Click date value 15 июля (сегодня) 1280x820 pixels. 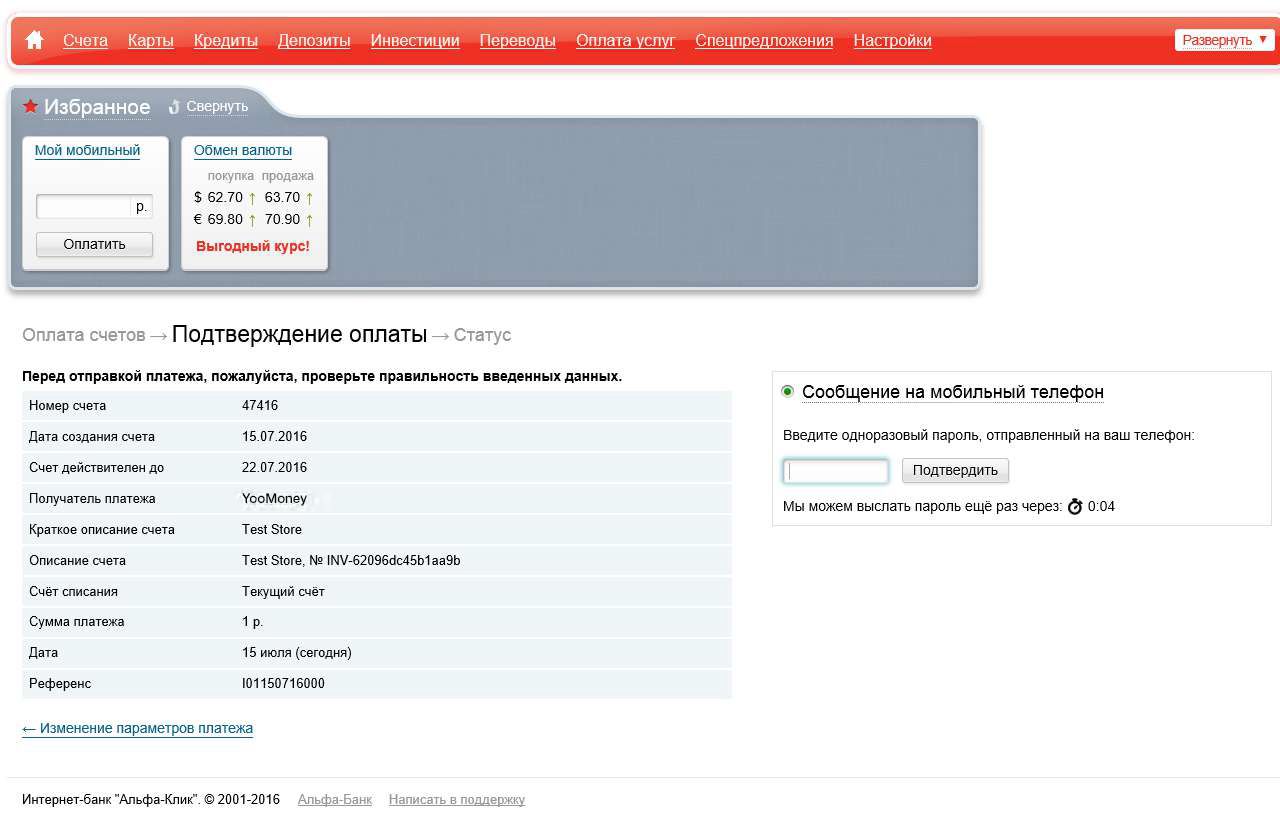pyautogui.click(x=297, y=653)
